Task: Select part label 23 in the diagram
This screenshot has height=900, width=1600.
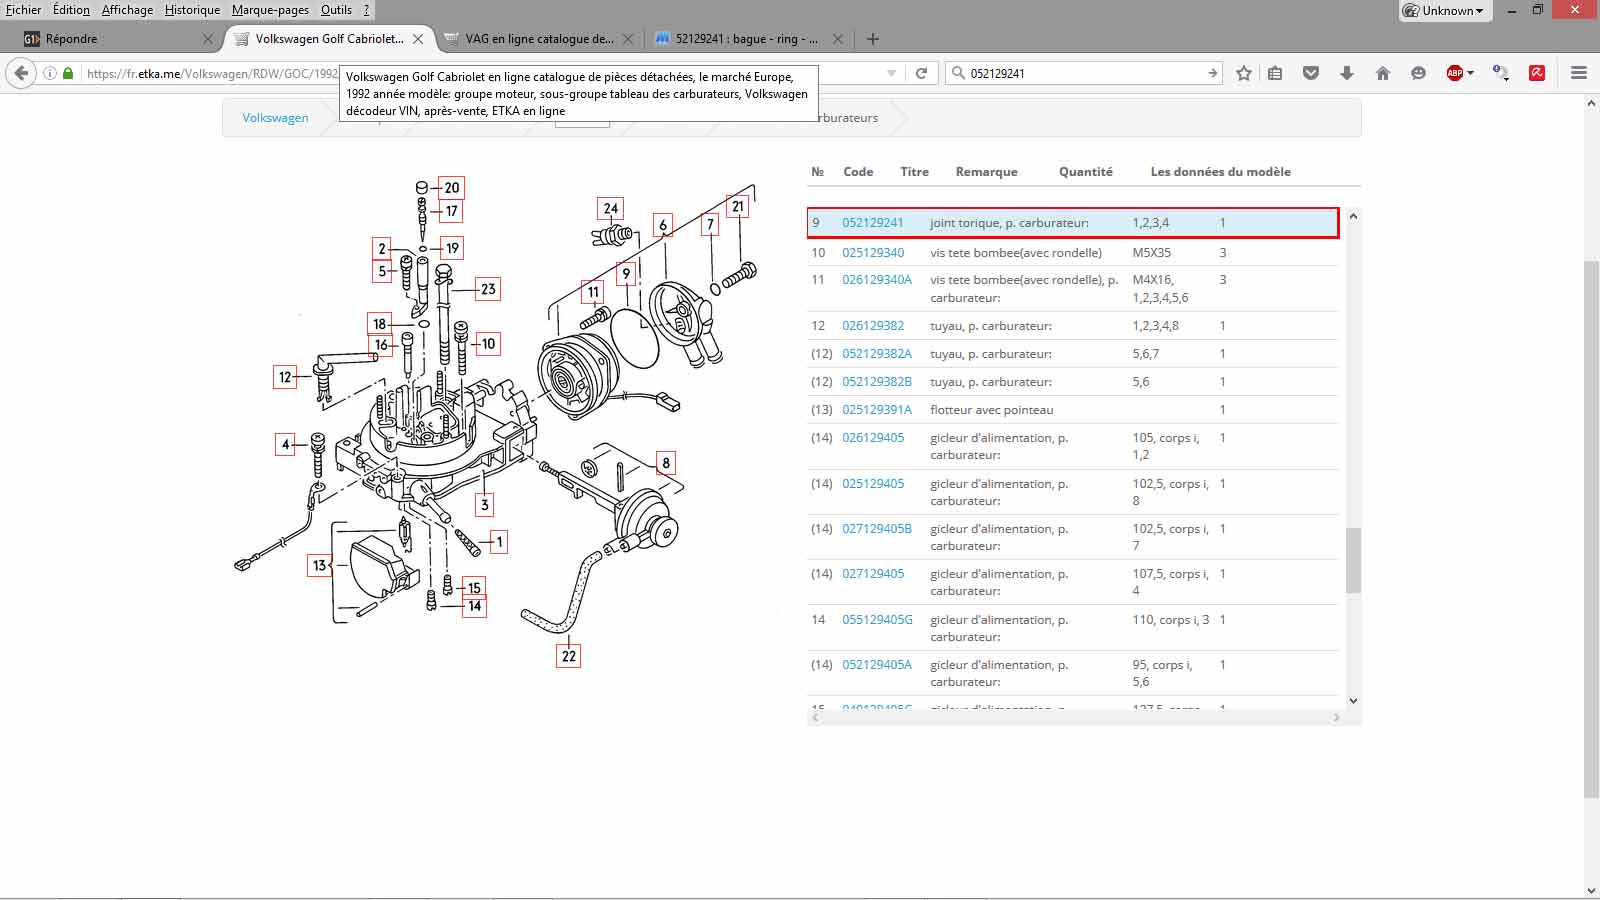Action: point(488,289)
